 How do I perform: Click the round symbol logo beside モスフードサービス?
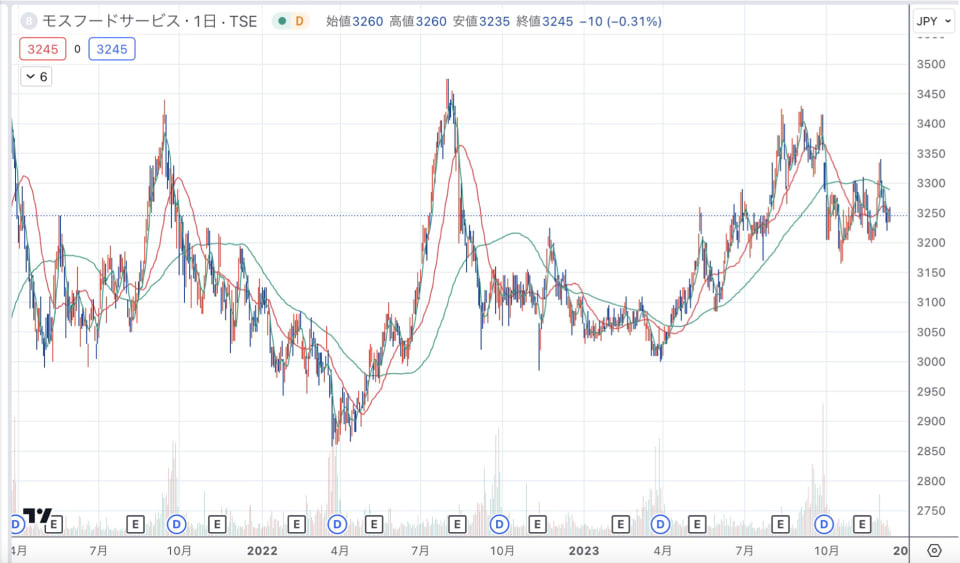[28, 21]
